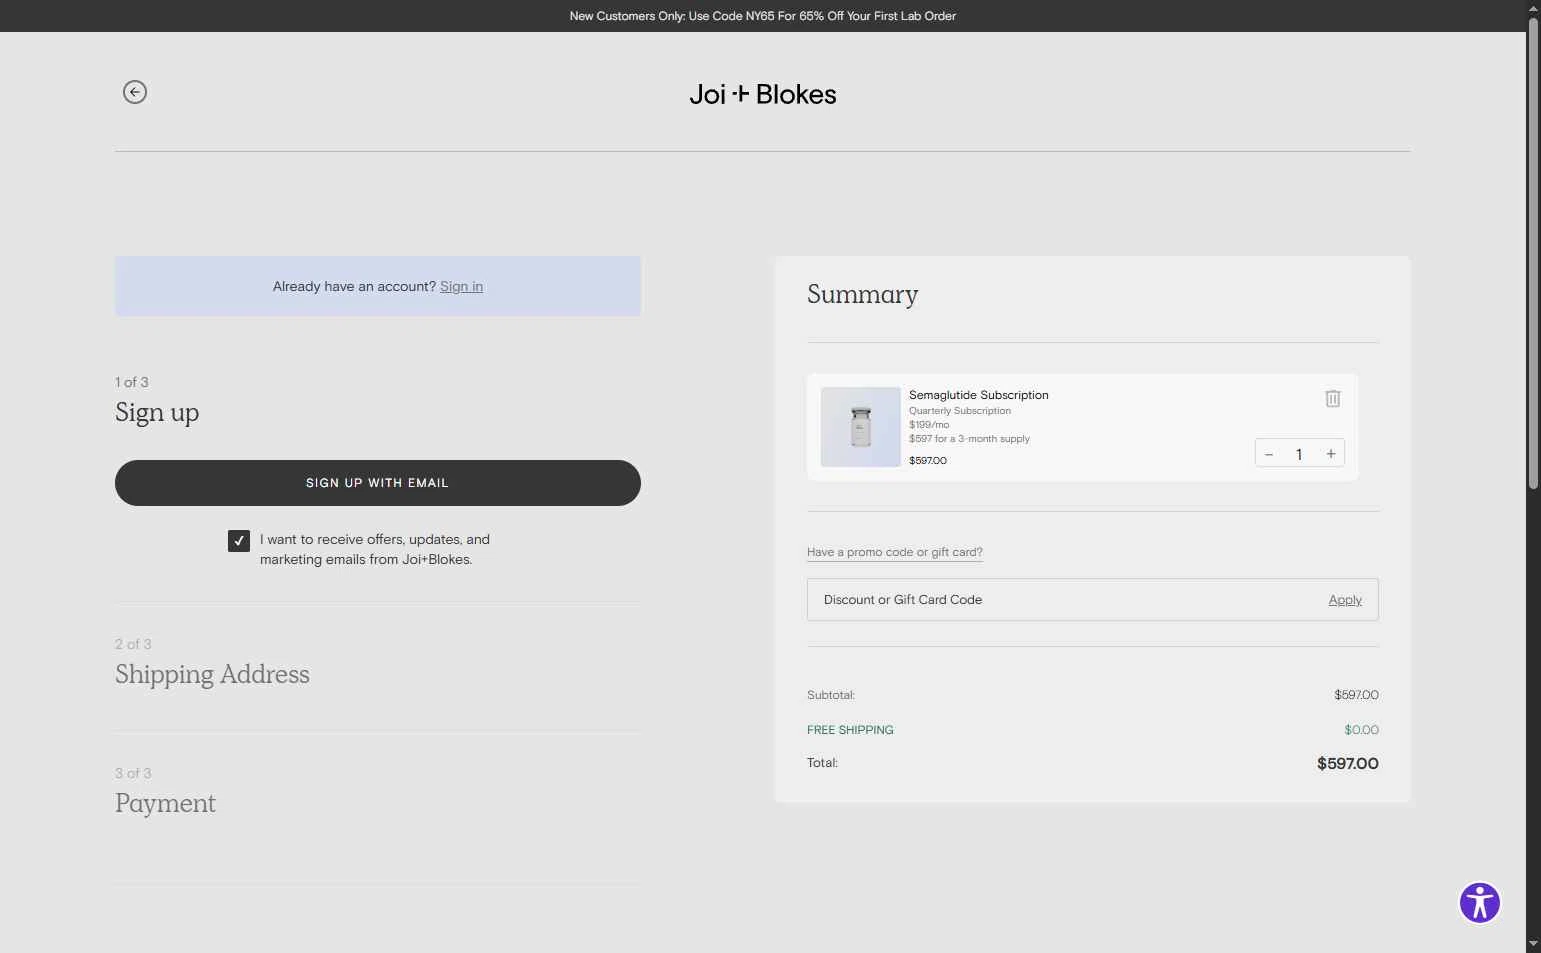The height and width of the screenshot is (953, 1541).
Task: Click the Sign up heading
Action: point(157,412)
